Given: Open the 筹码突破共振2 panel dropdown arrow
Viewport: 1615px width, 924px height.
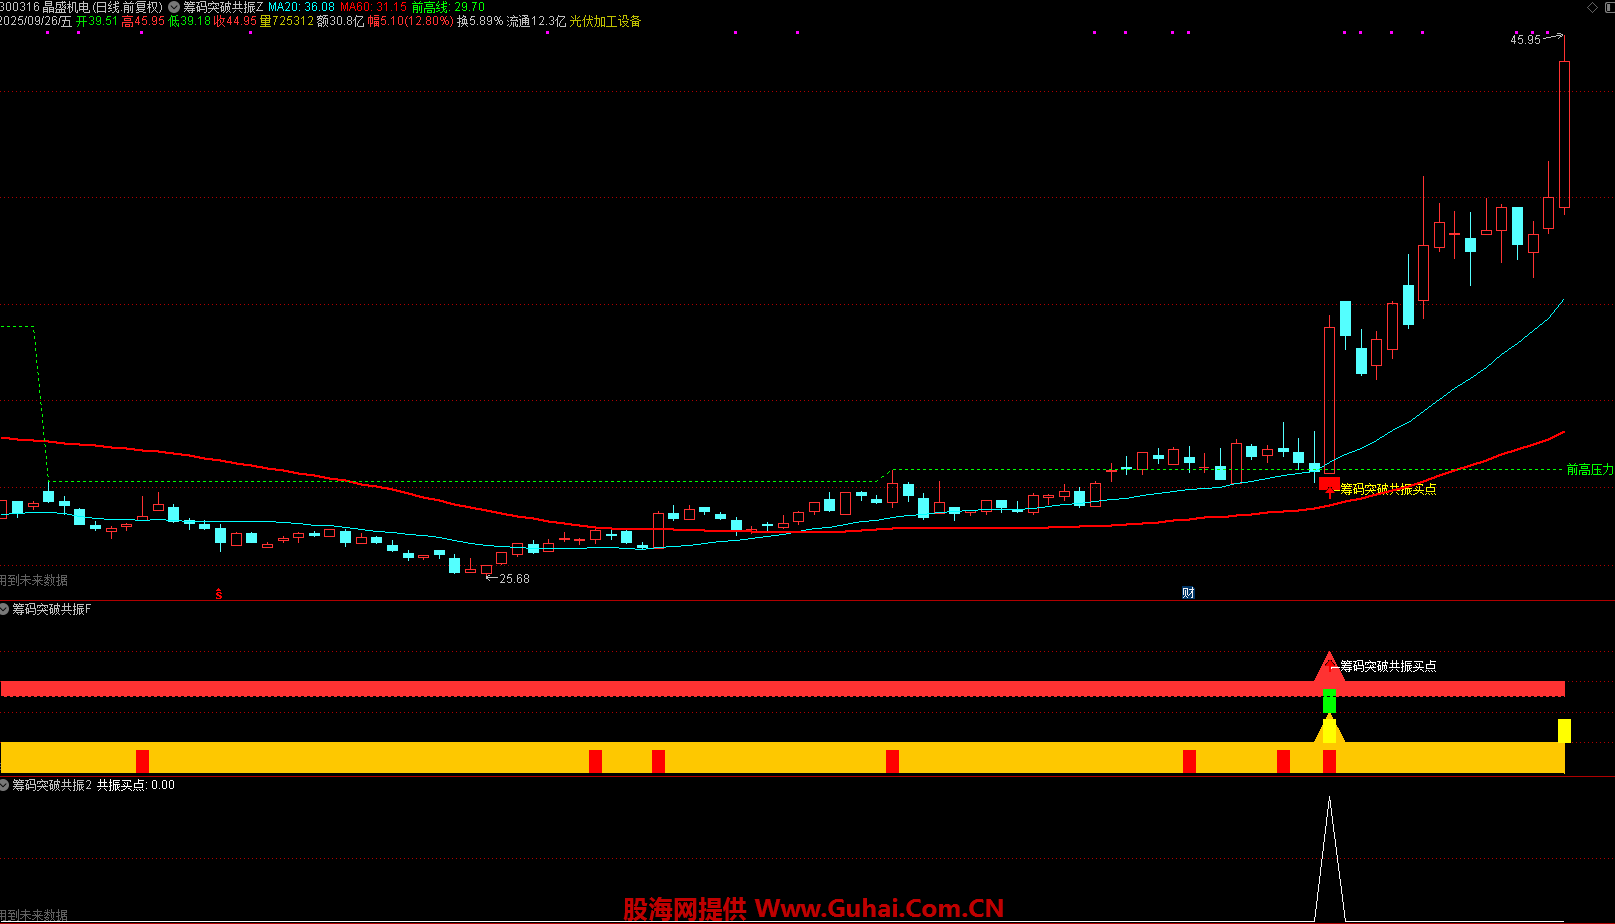Looking at the screenshot, I should 5,785.
